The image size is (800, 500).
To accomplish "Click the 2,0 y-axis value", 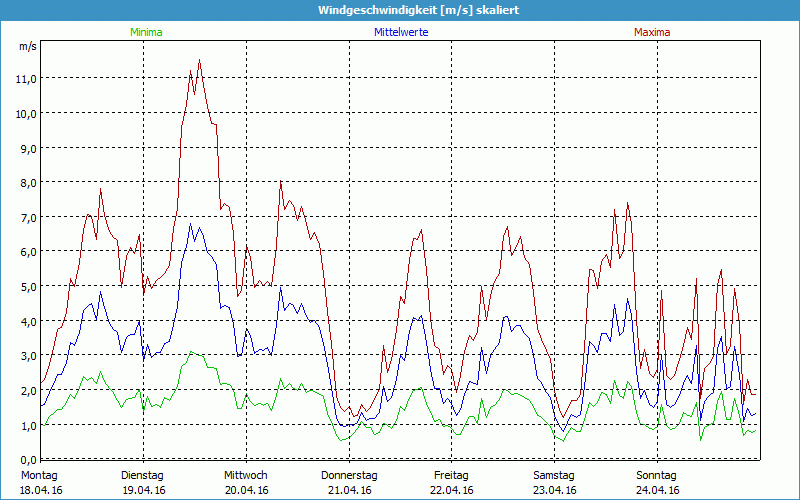I will point(28,390).
